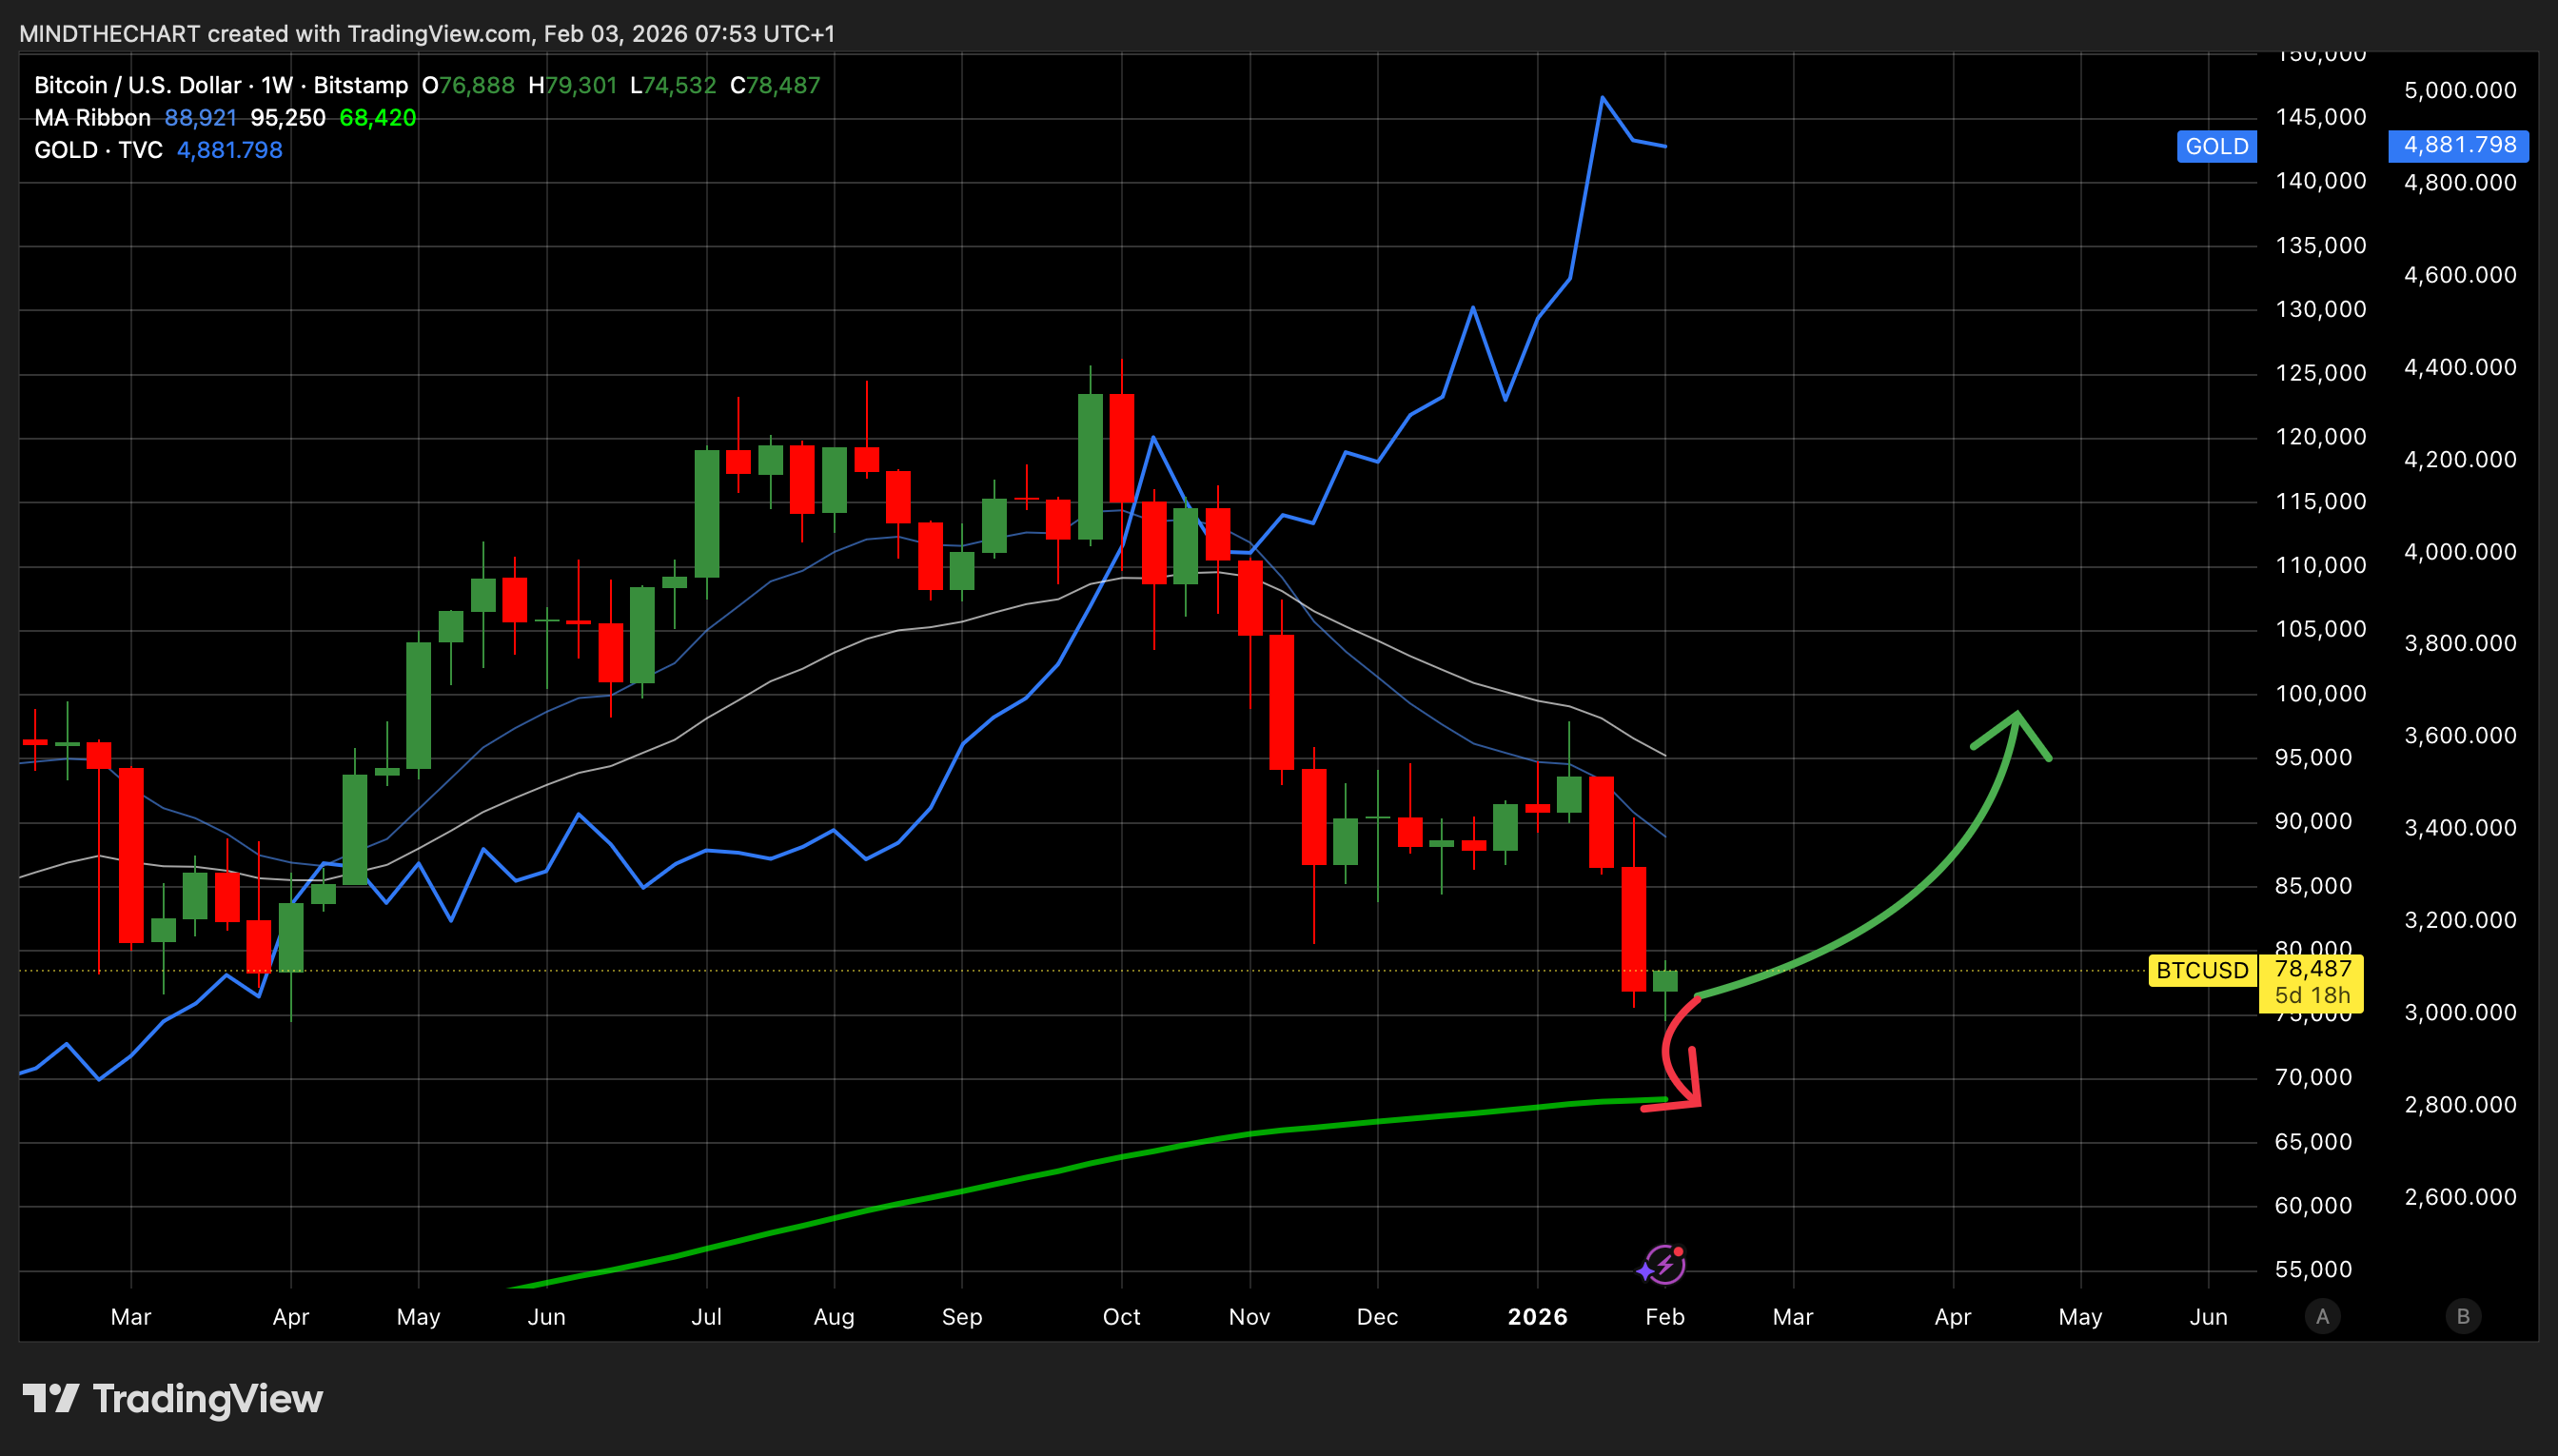Image resolution: width=2558 pixels, height=1456 pixels.
Task: Click the MA Ribbon indicator legend
Action: (x=92, y=118)
